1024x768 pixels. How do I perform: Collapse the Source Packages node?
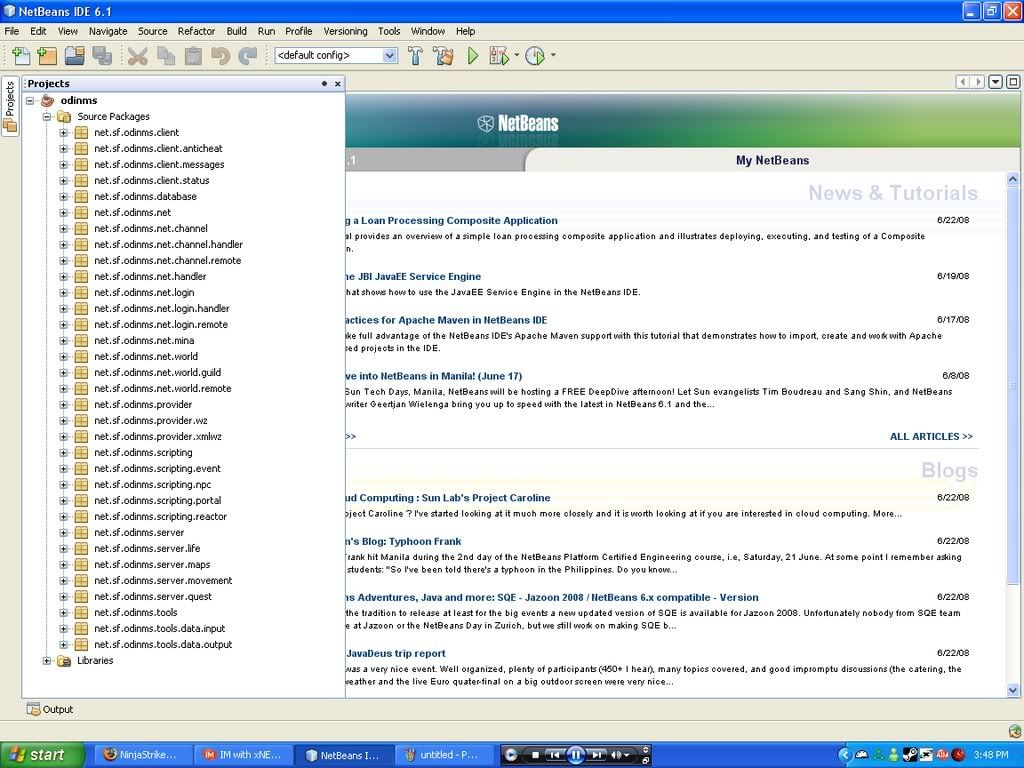[47, 117]
